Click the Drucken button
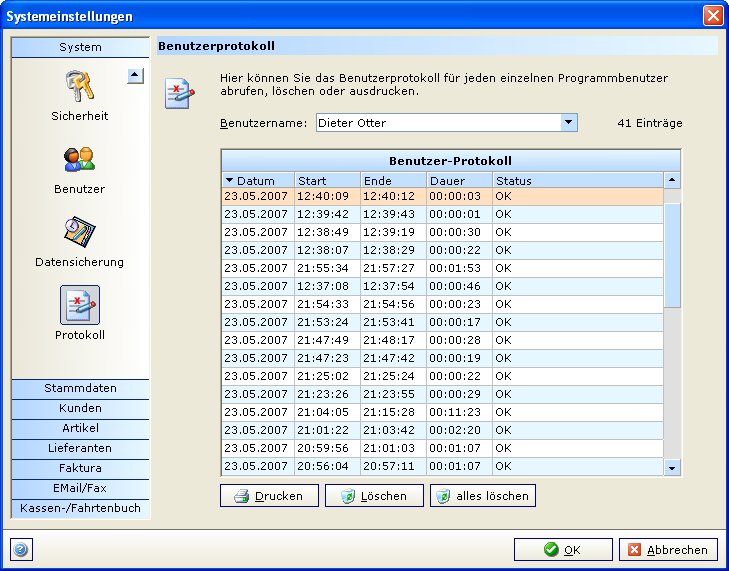The image size is (729, 571). 269,496
